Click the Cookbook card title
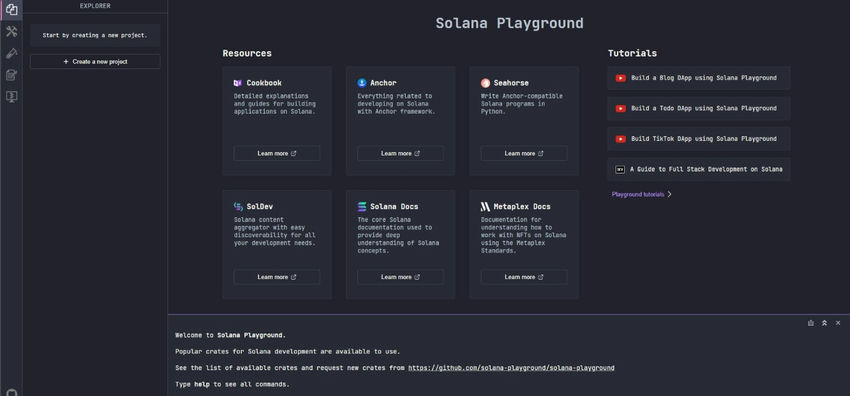The image size is (850, 396). point(264,83)
